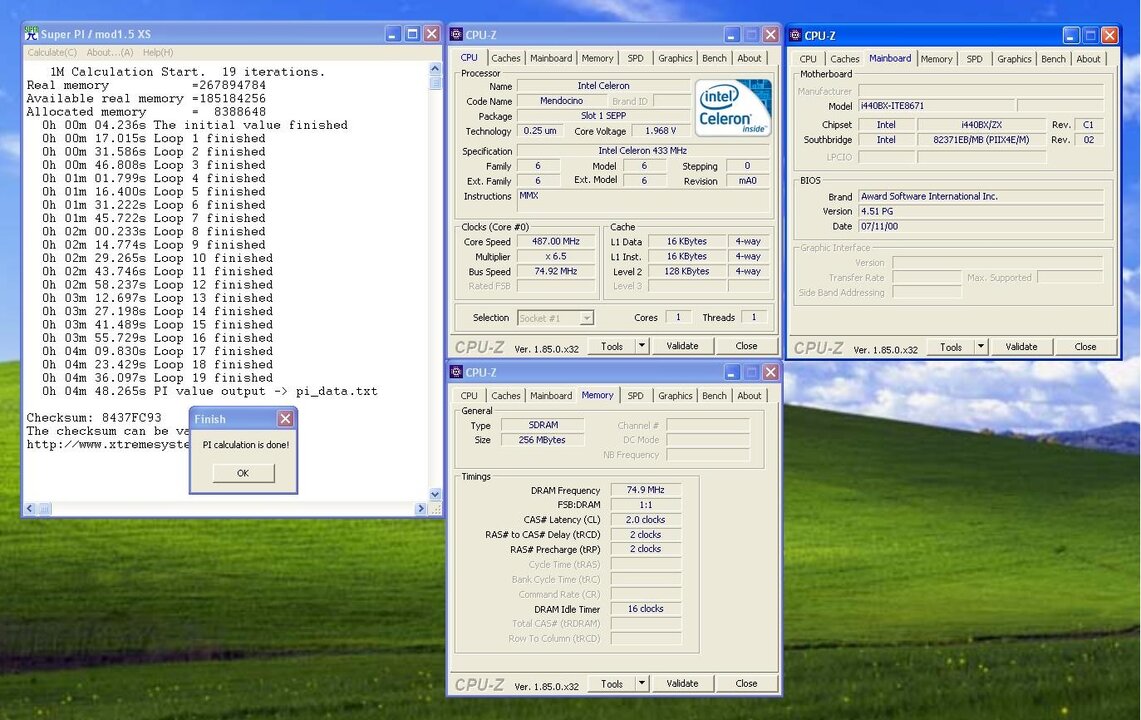Click the scroll left arrow in Super PI

click(x=30, y=509)
